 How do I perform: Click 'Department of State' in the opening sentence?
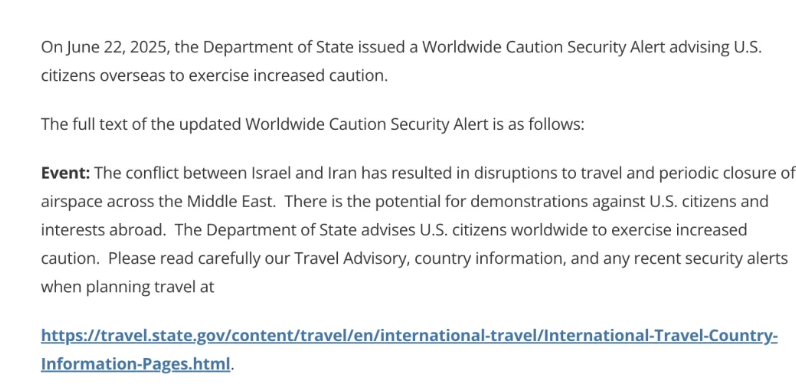pos(278,48)
